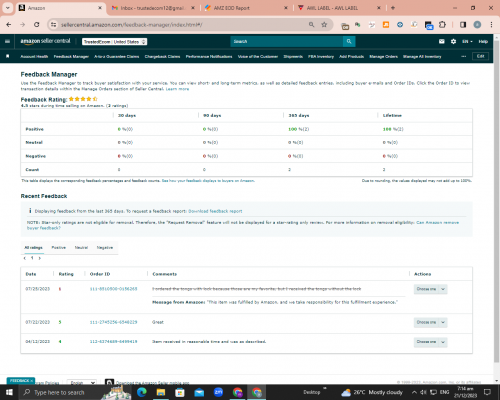
Task: Click the Learn more link in description
Action: 177,89
